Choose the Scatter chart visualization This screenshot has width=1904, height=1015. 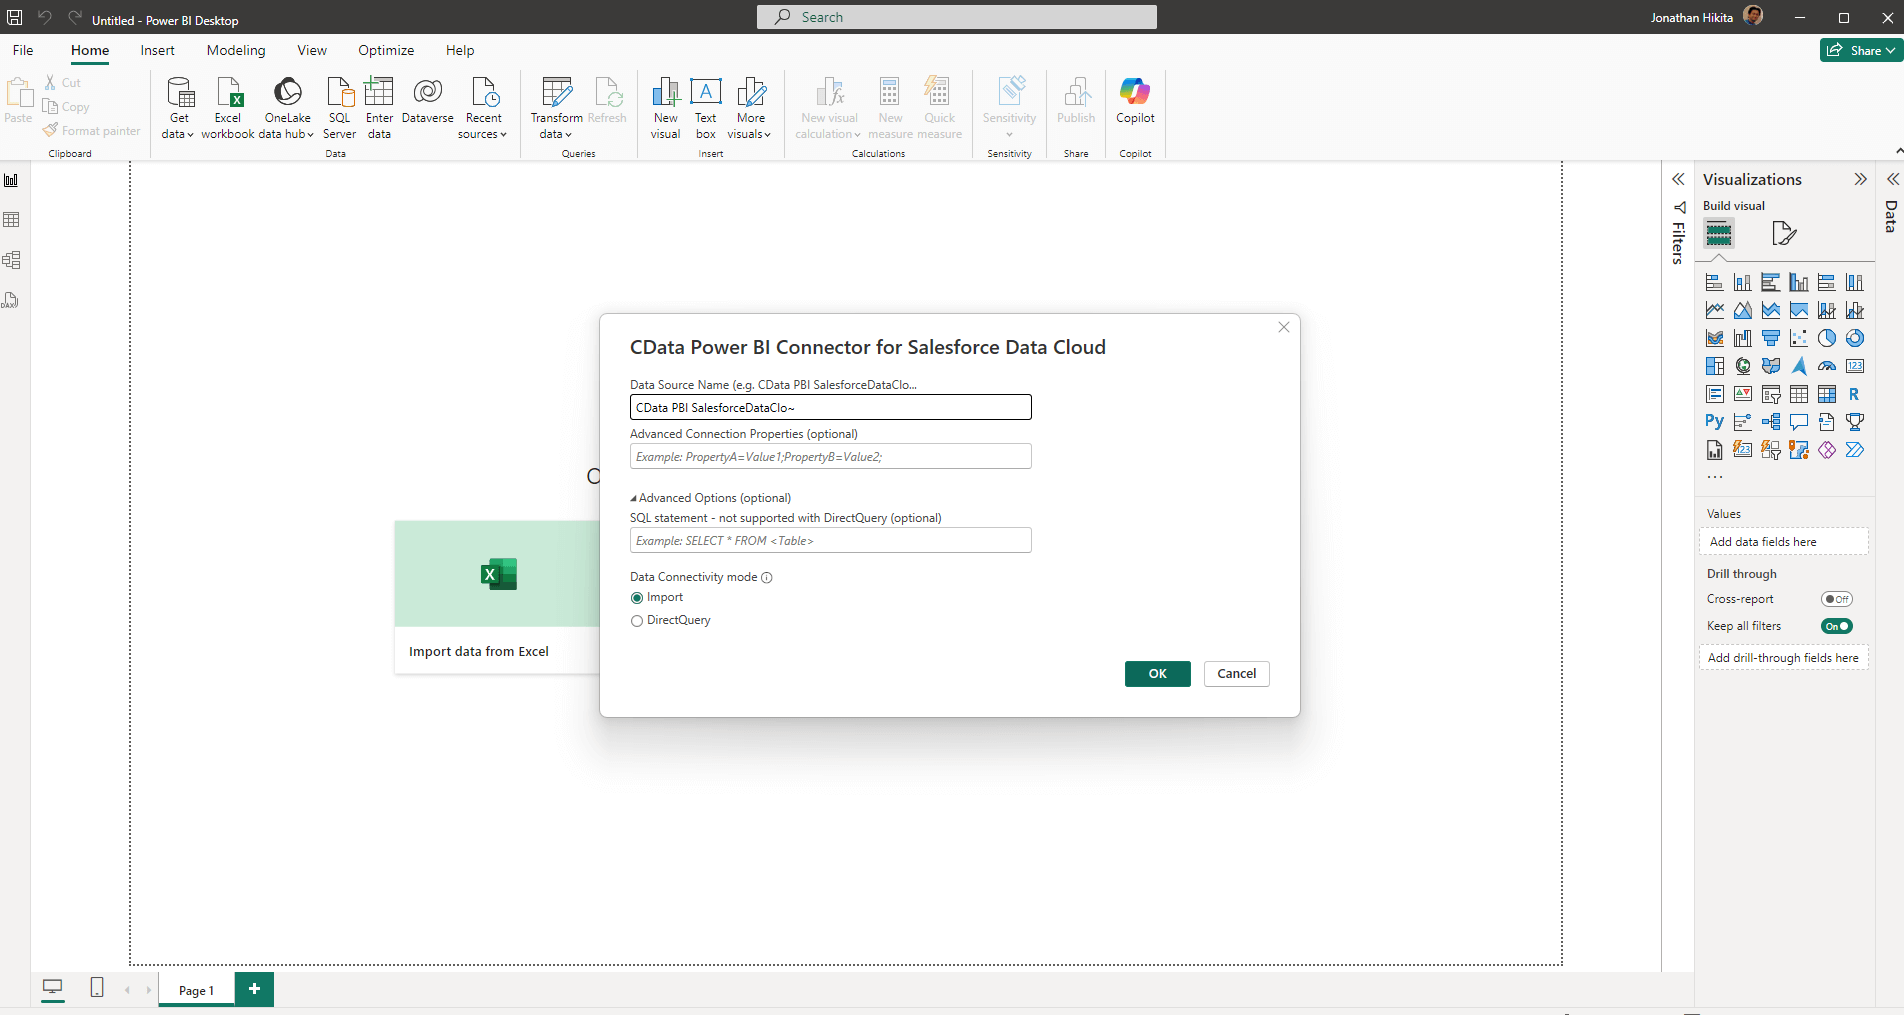pyautogui.click(x=1799, y=338)
